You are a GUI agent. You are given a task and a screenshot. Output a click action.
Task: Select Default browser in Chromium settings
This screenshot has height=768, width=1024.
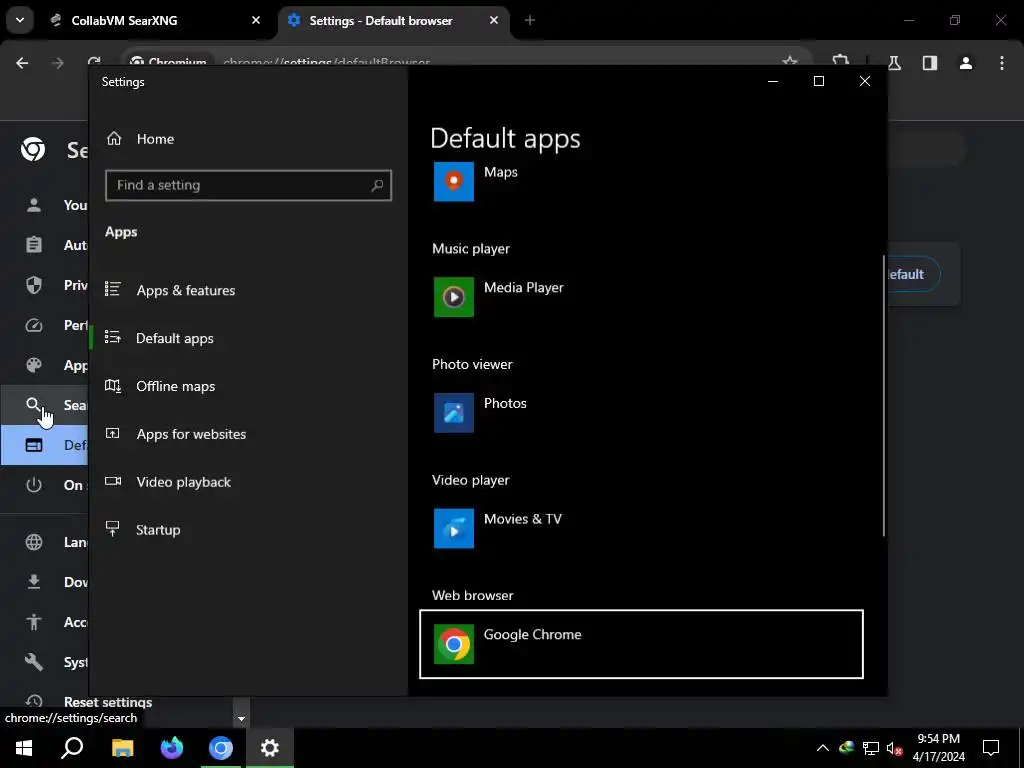(x=44, y=445)
